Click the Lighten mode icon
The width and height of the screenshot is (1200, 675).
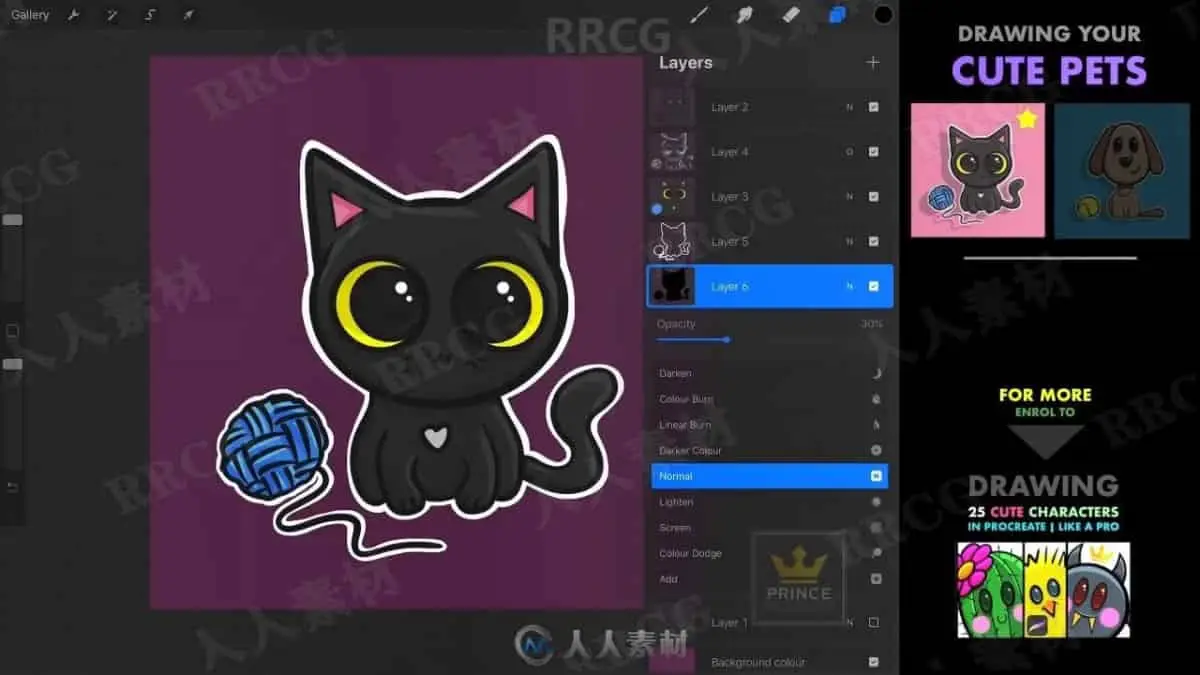[876, 502]
